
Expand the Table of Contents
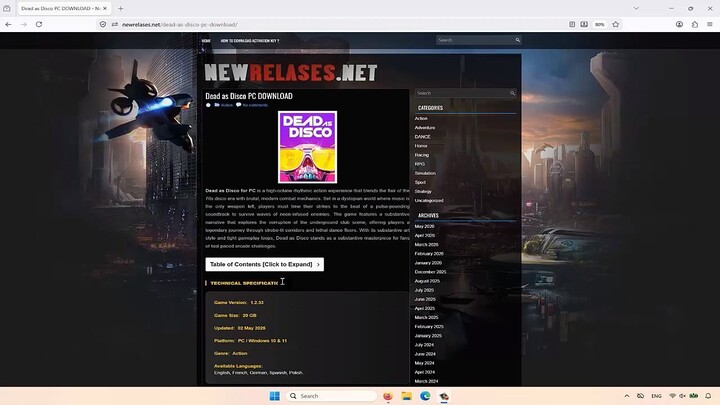264,264
